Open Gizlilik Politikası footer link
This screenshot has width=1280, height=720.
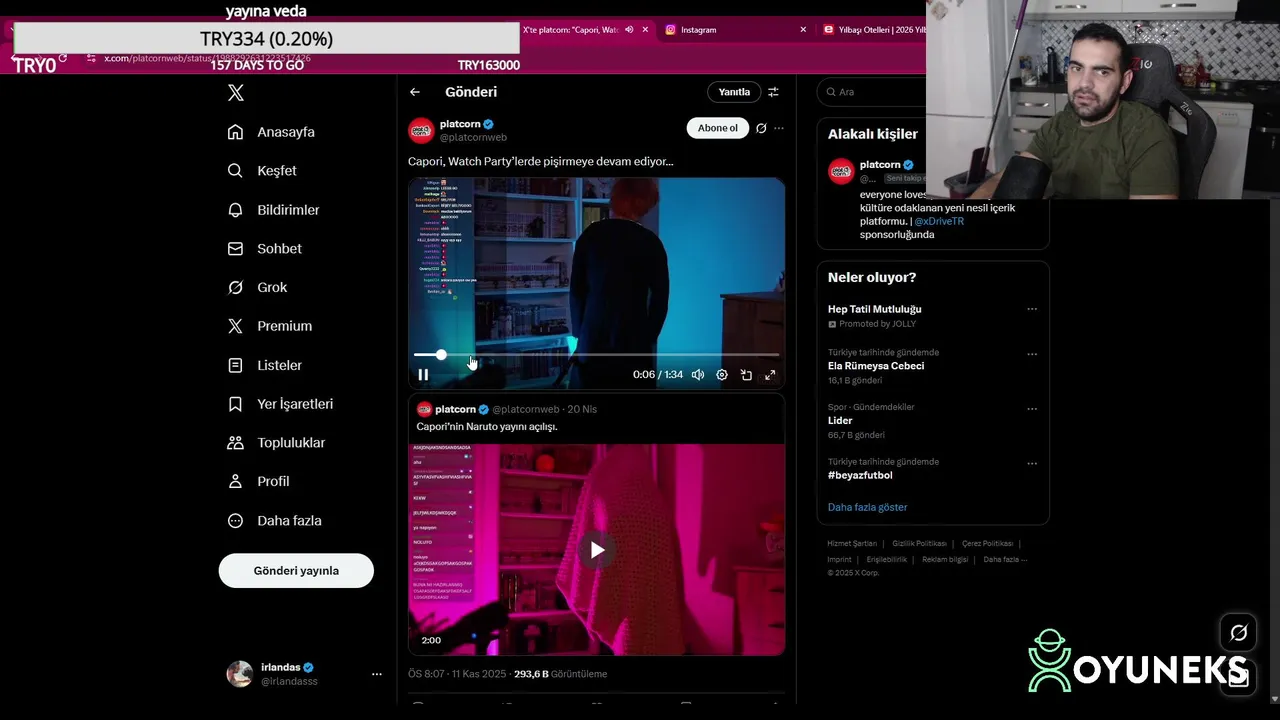(x=919, y=544)
